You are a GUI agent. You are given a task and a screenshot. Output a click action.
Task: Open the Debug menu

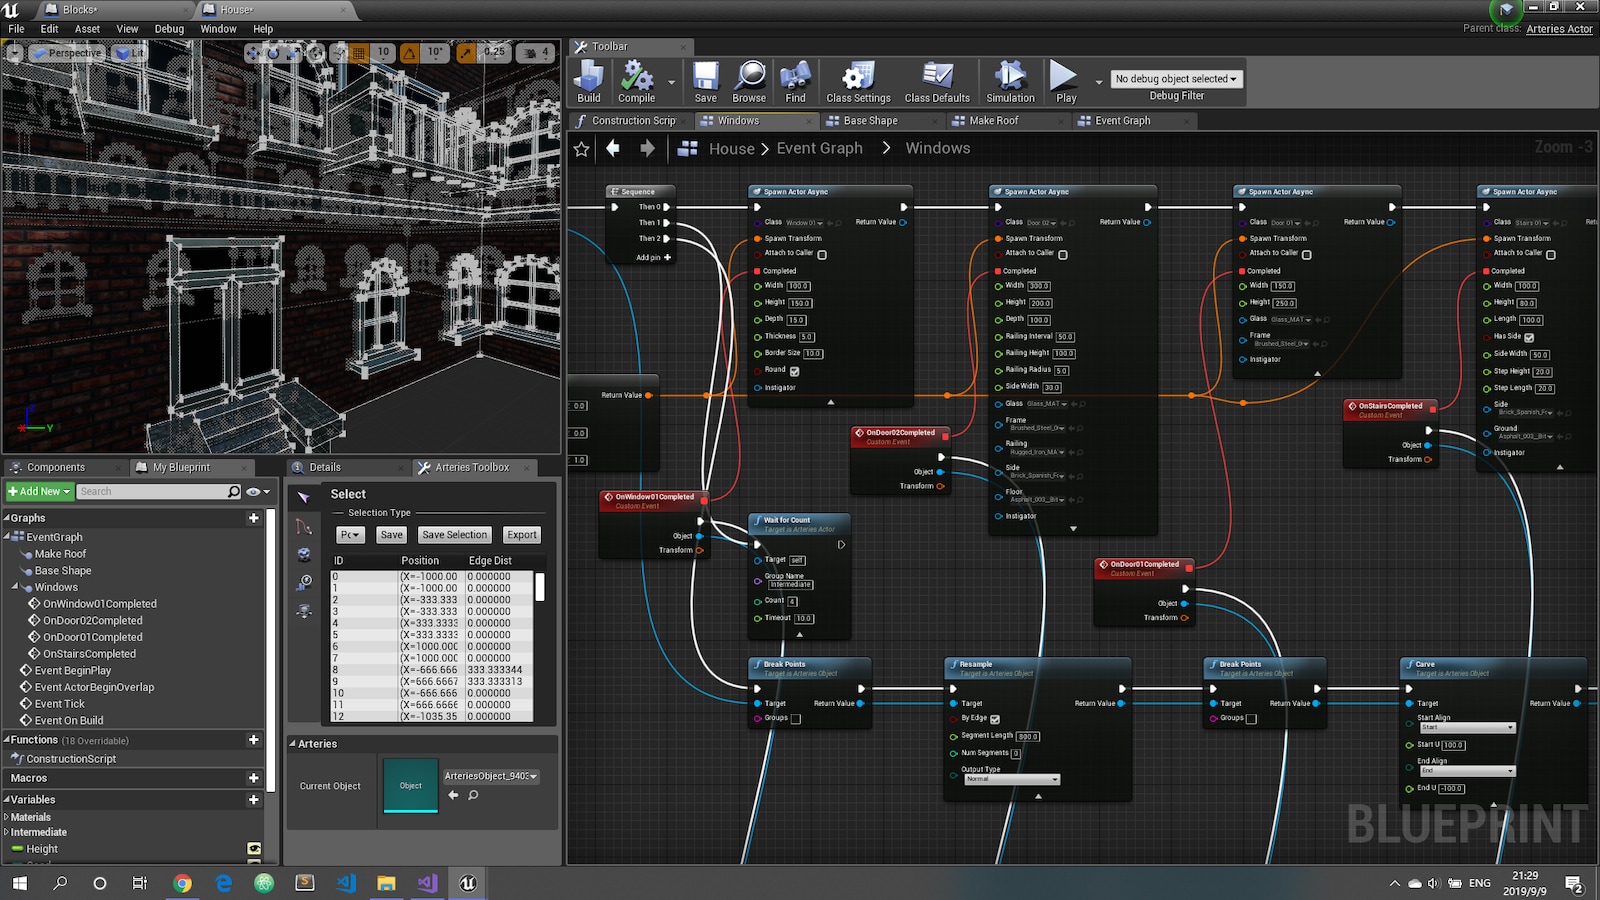pyautogui.click(x=169, y=29)
